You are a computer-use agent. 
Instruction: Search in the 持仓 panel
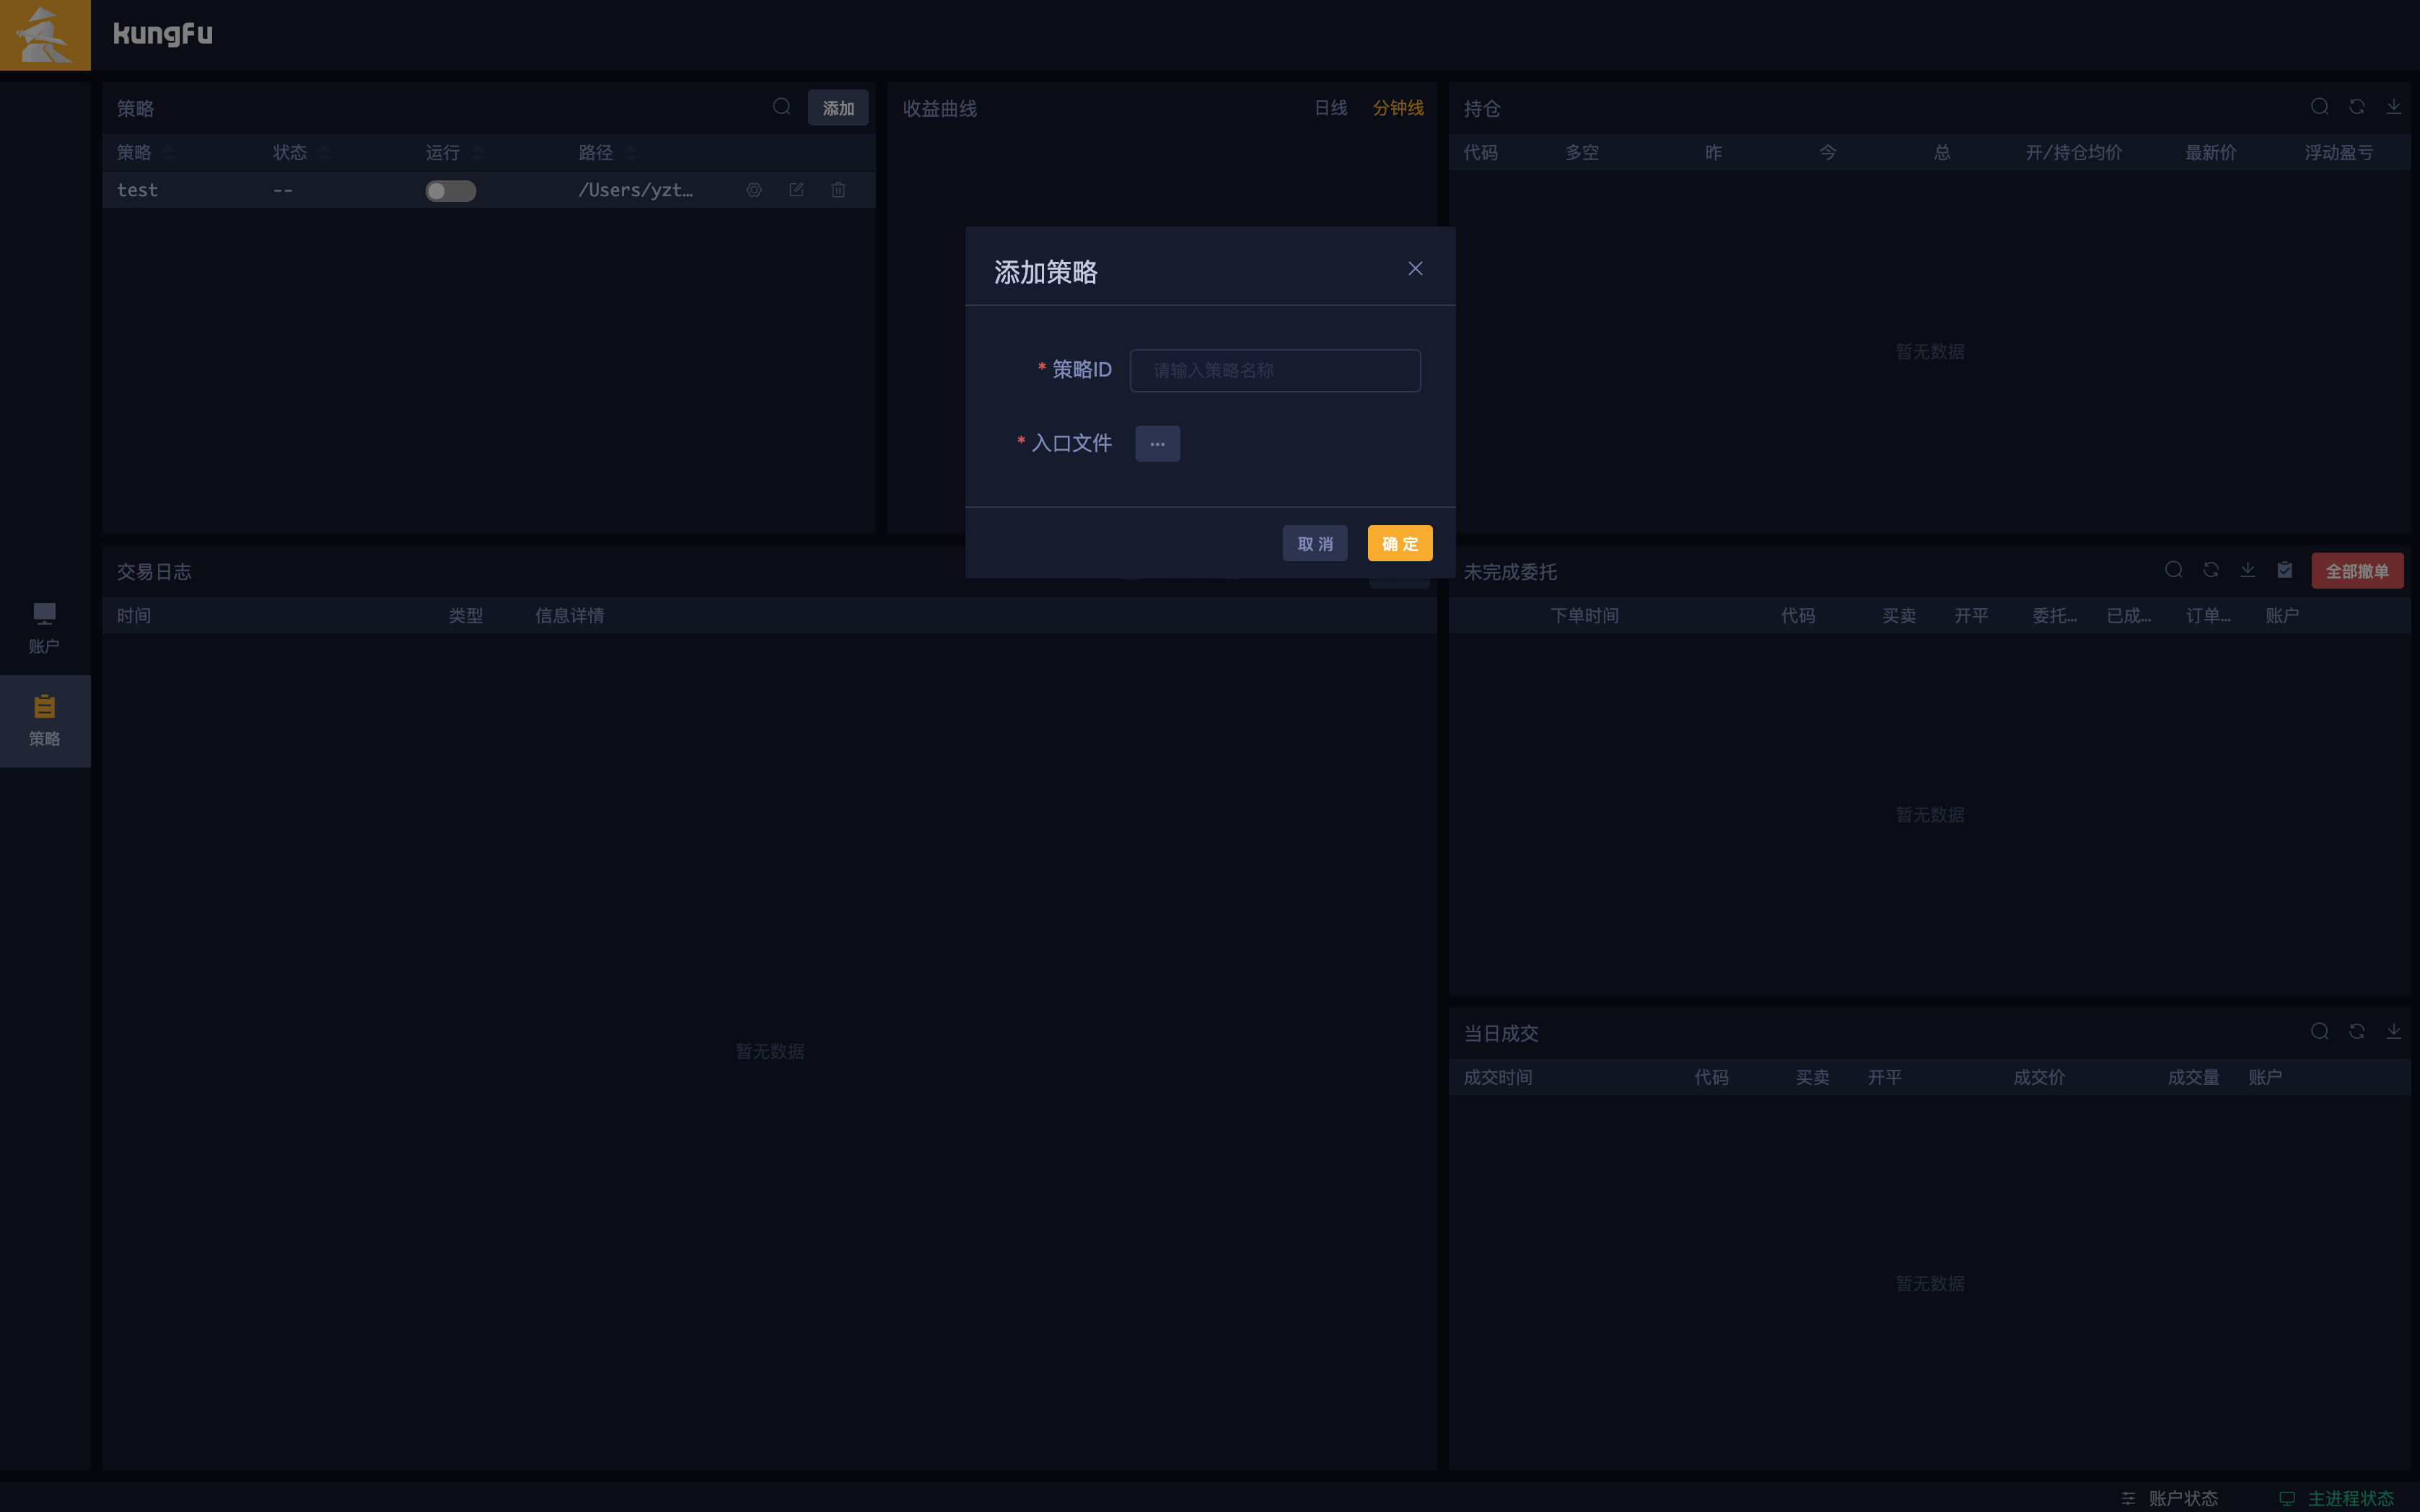click(2320, 107)
